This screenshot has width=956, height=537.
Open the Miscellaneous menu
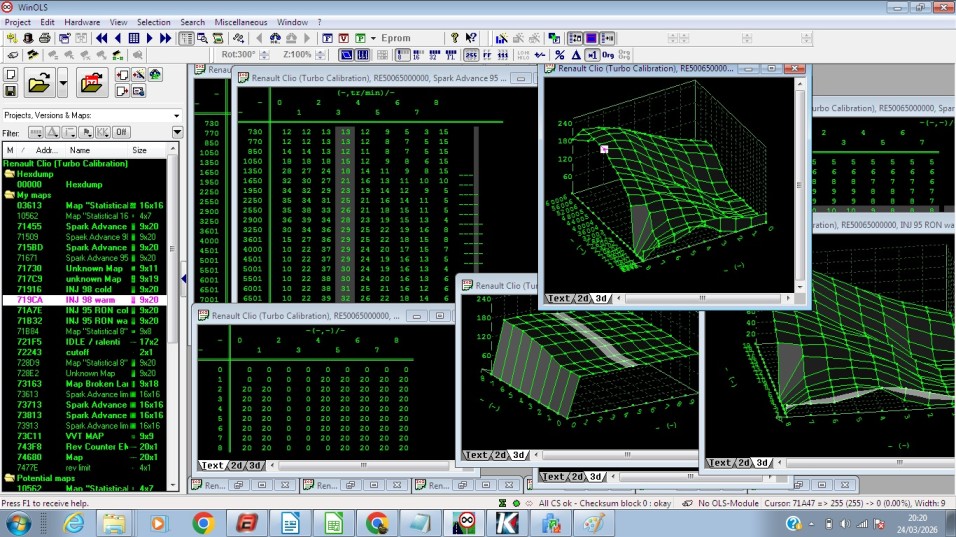[x=239, y=21]
